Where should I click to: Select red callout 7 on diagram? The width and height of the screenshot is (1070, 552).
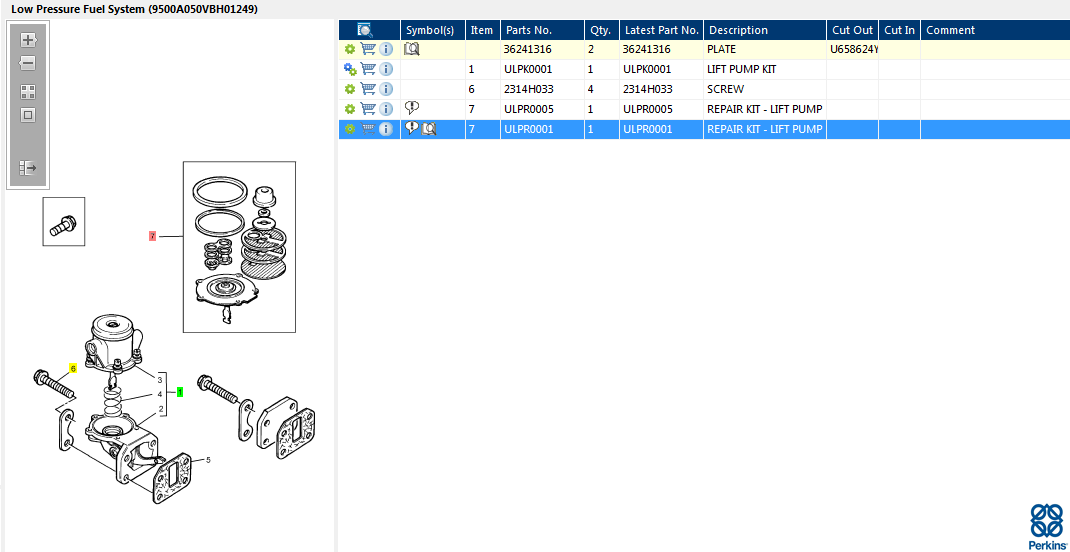pos(153,236)
